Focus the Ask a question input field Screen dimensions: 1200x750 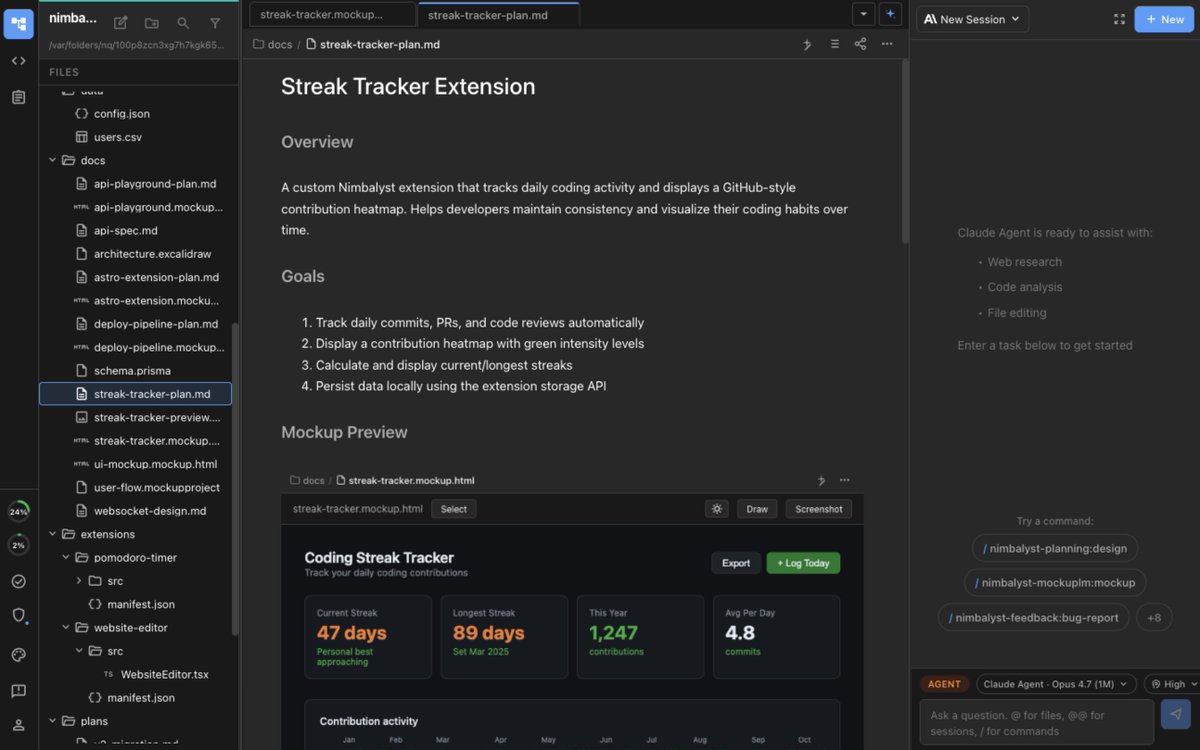[x=1036, y=723]
